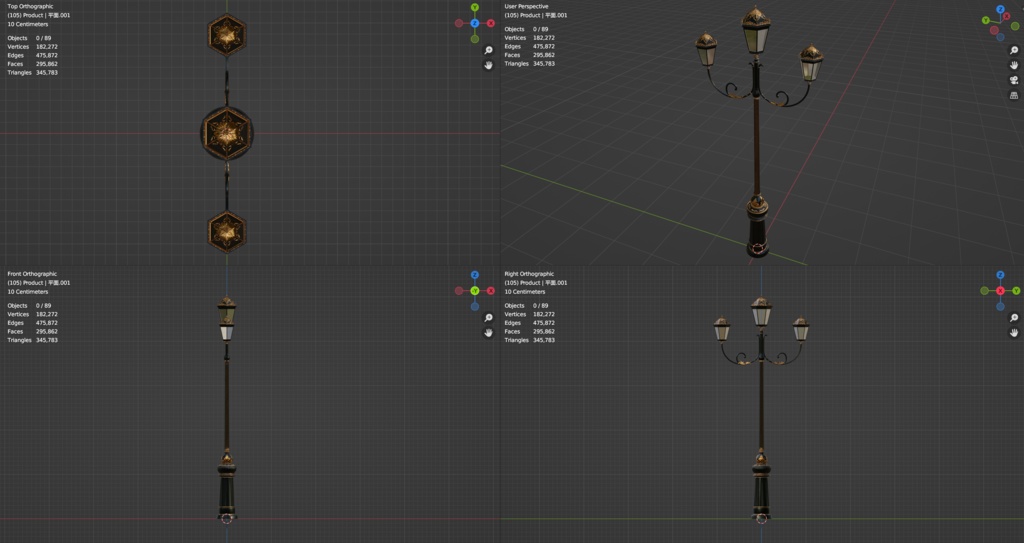Click Vertices 182,272 in Top Orthographic stats
The width and height of the screenshot is (1024, 543).
[x=33, y=46]
